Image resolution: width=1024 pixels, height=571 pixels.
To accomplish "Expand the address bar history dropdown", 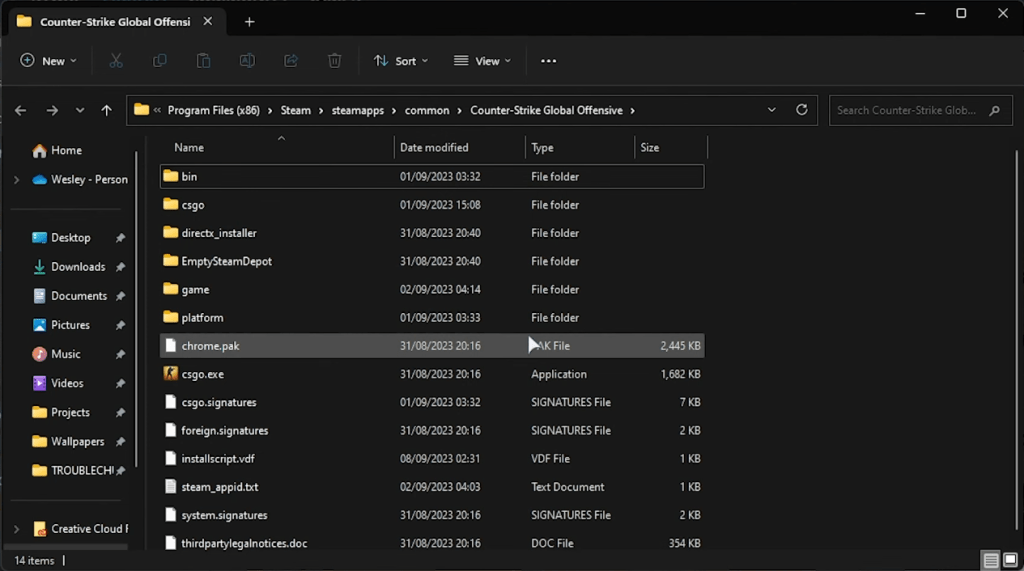I will click(771, 110).
